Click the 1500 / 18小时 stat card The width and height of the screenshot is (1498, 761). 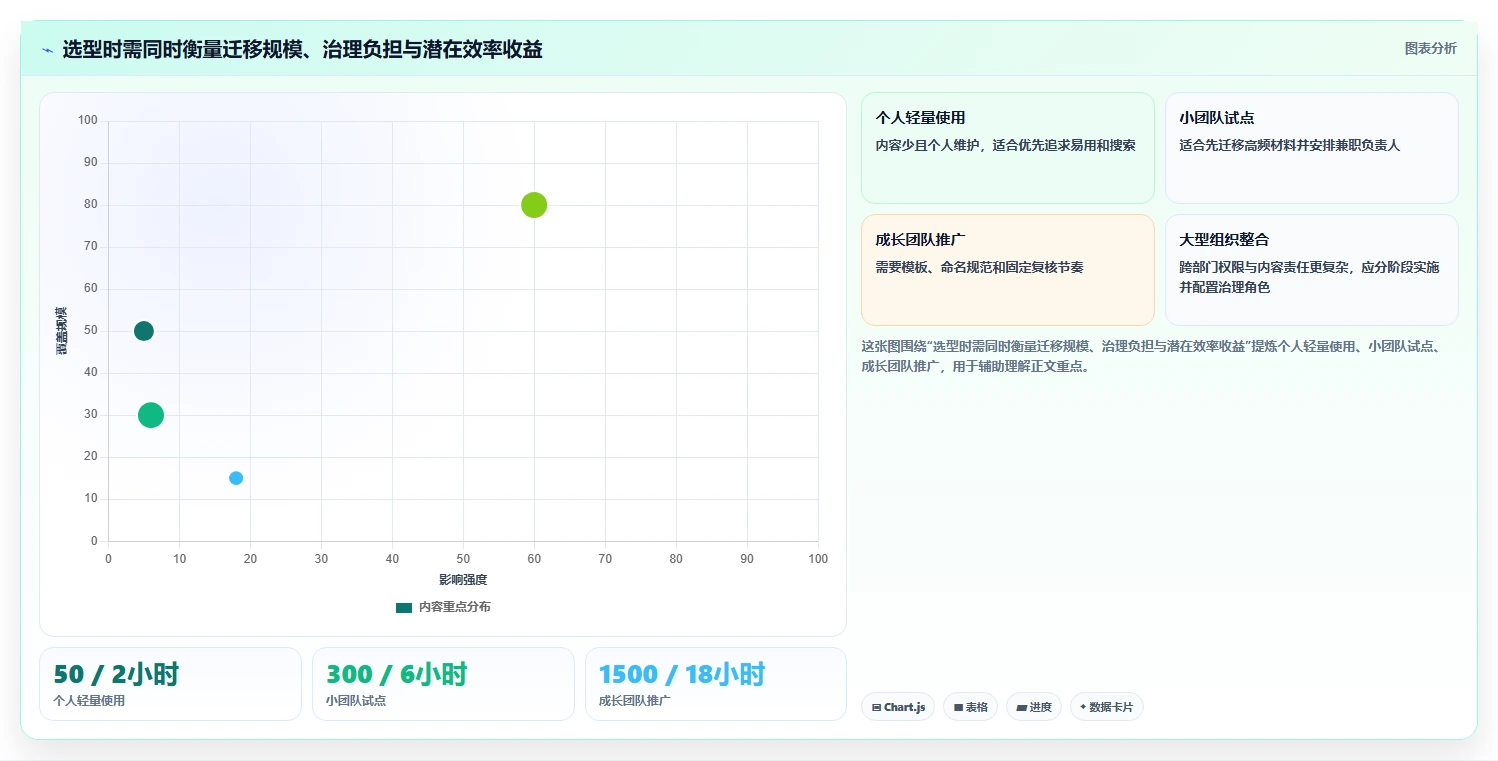tap(716, 684)
